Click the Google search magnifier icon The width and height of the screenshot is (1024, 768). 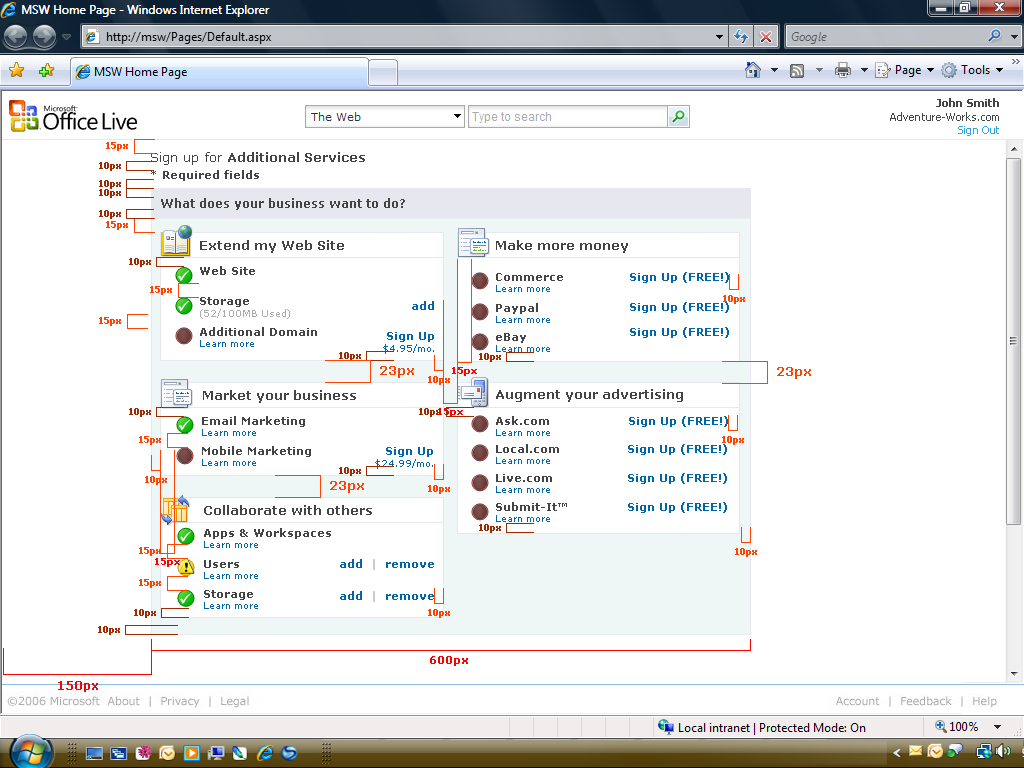click(x=995, y=36)
